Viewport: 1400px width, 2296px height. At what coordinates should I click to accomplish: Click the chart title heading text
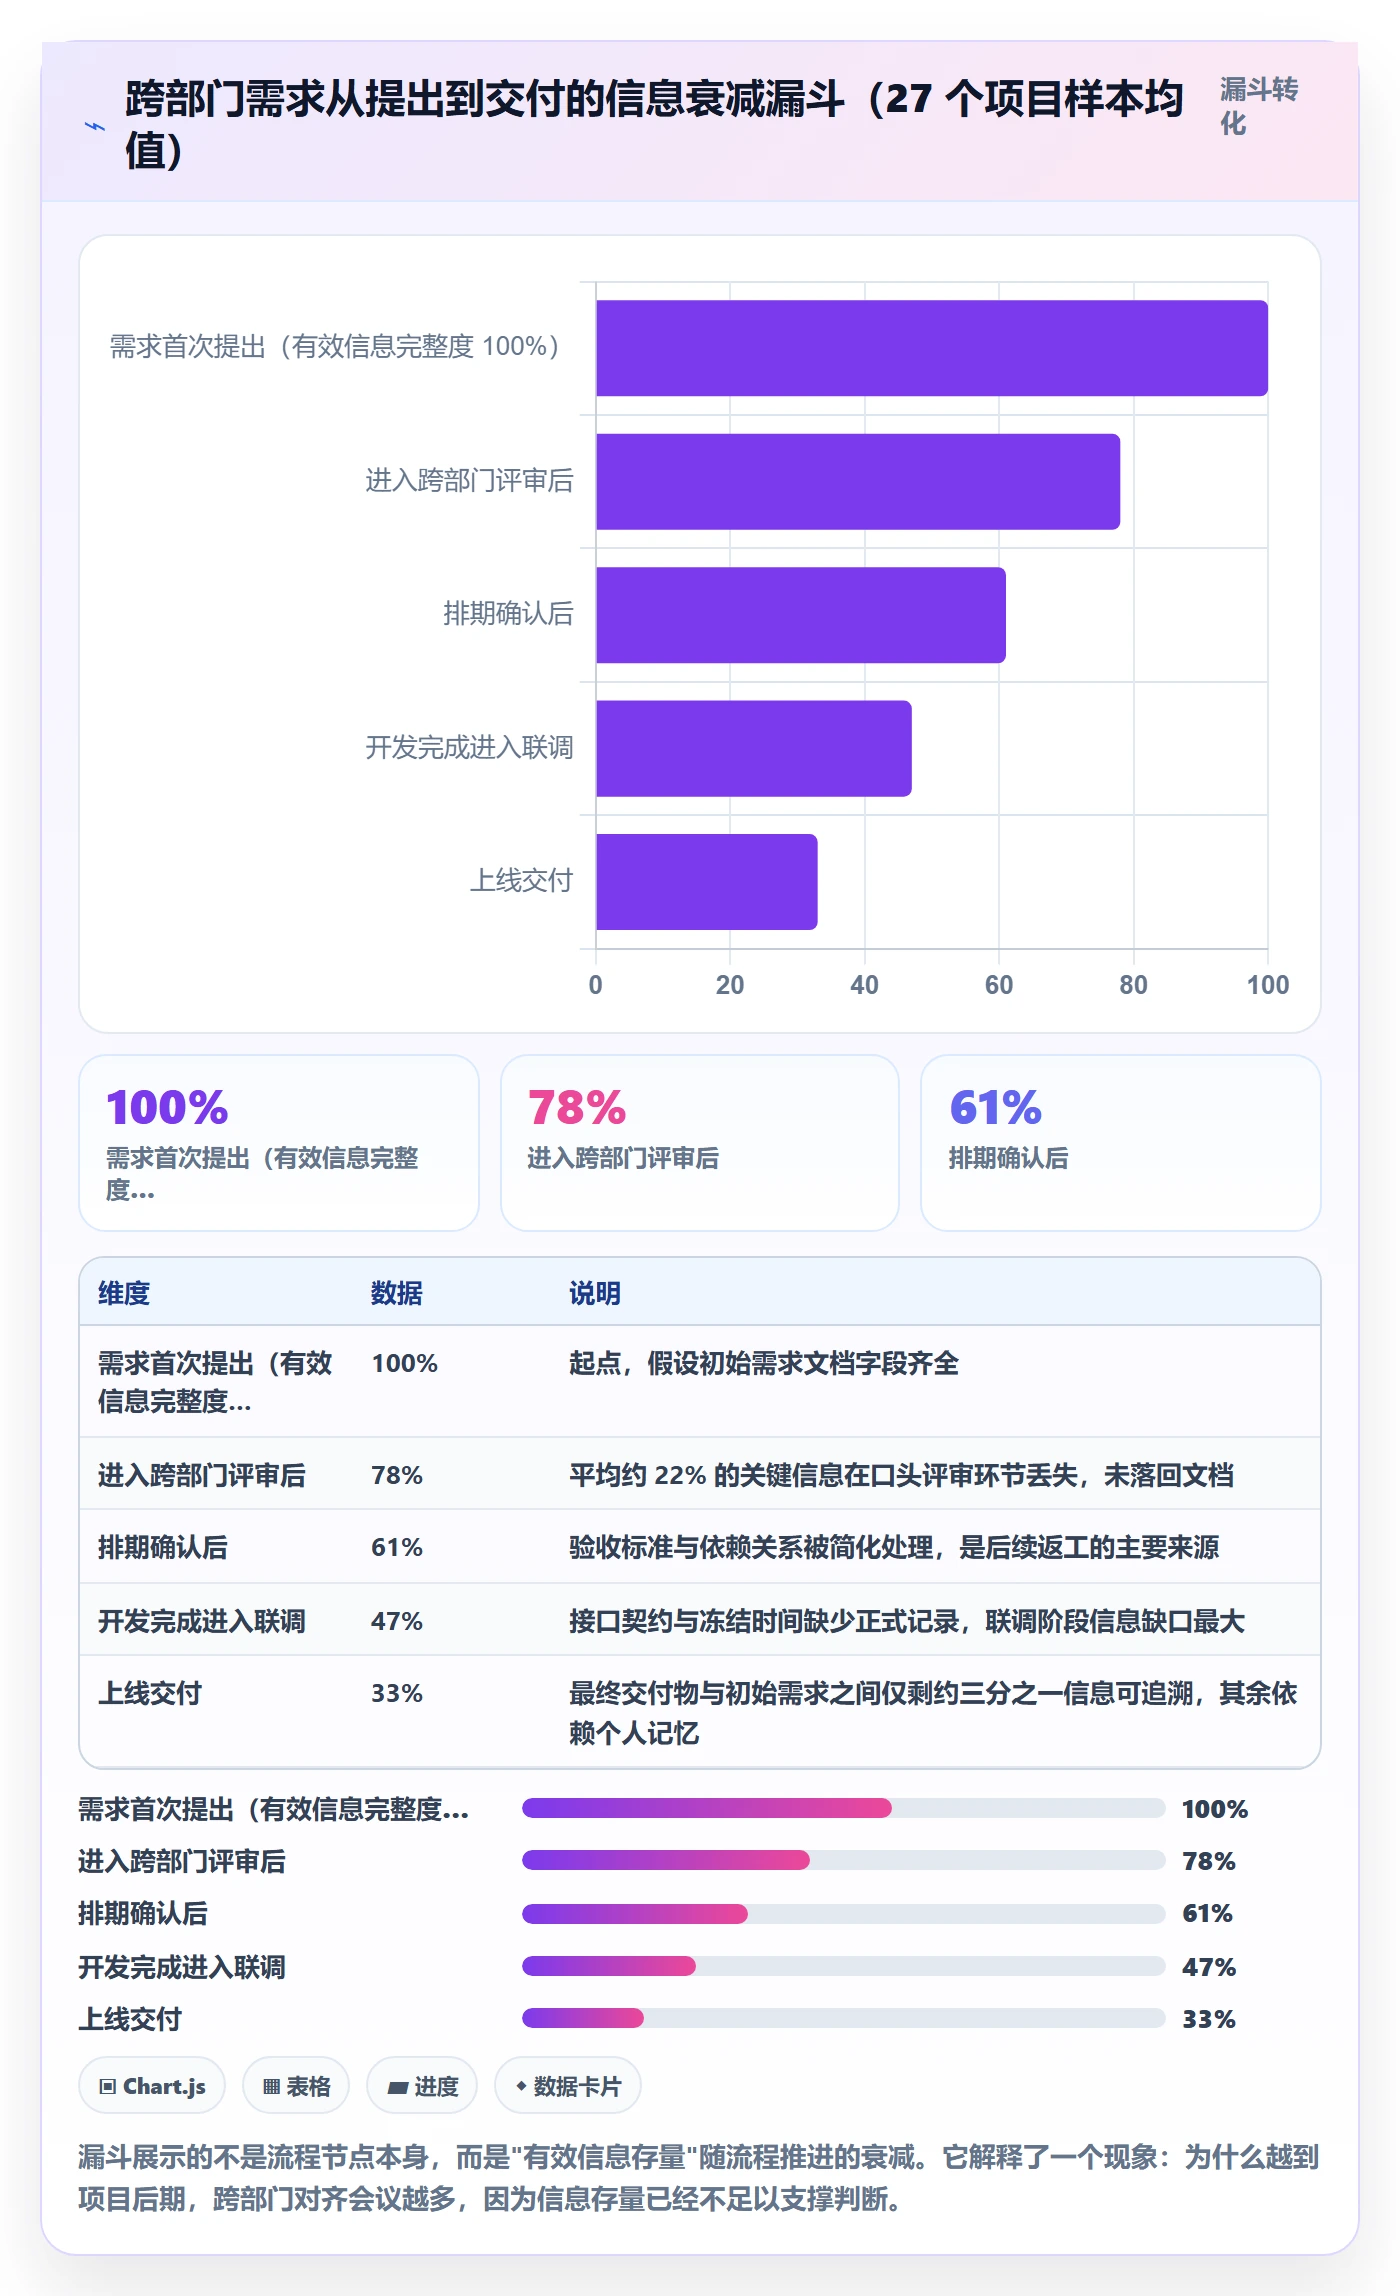654,124
